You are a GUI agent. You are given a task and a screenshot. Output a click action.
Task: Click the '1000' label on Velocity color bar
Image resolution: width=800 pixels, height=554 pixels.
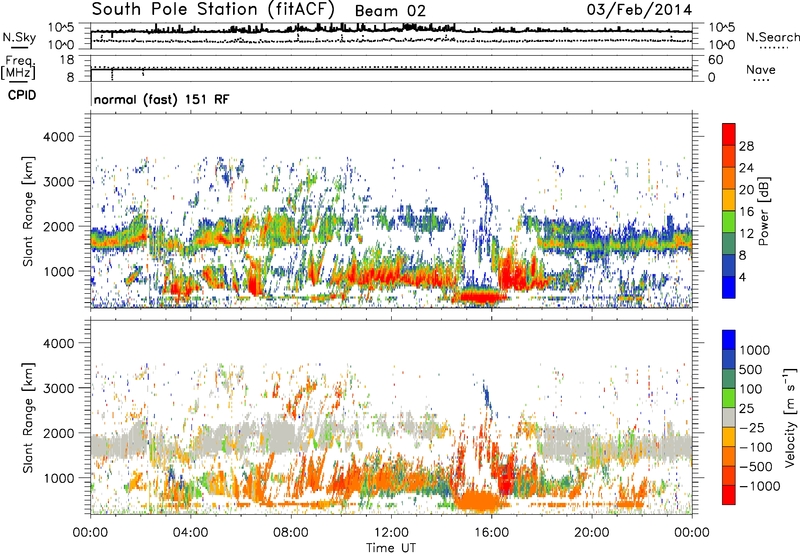pyautogui.click(x=755, y=350)
